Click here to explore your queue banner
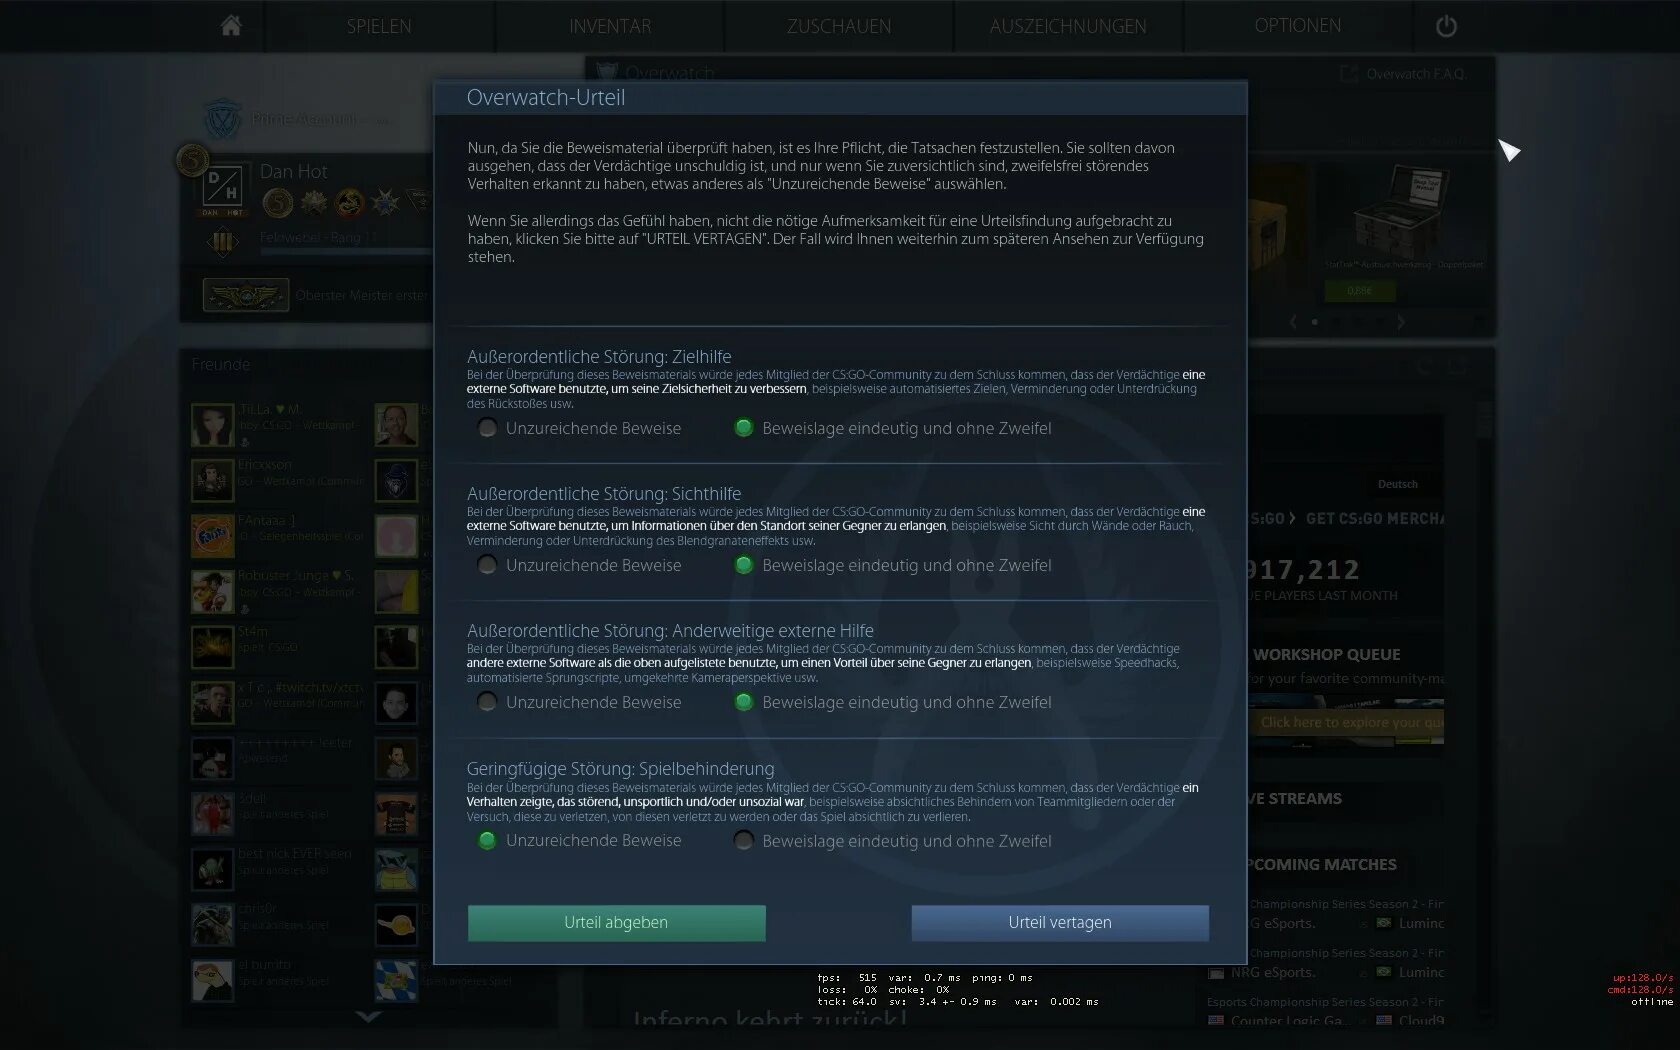 click(1347, 722)
